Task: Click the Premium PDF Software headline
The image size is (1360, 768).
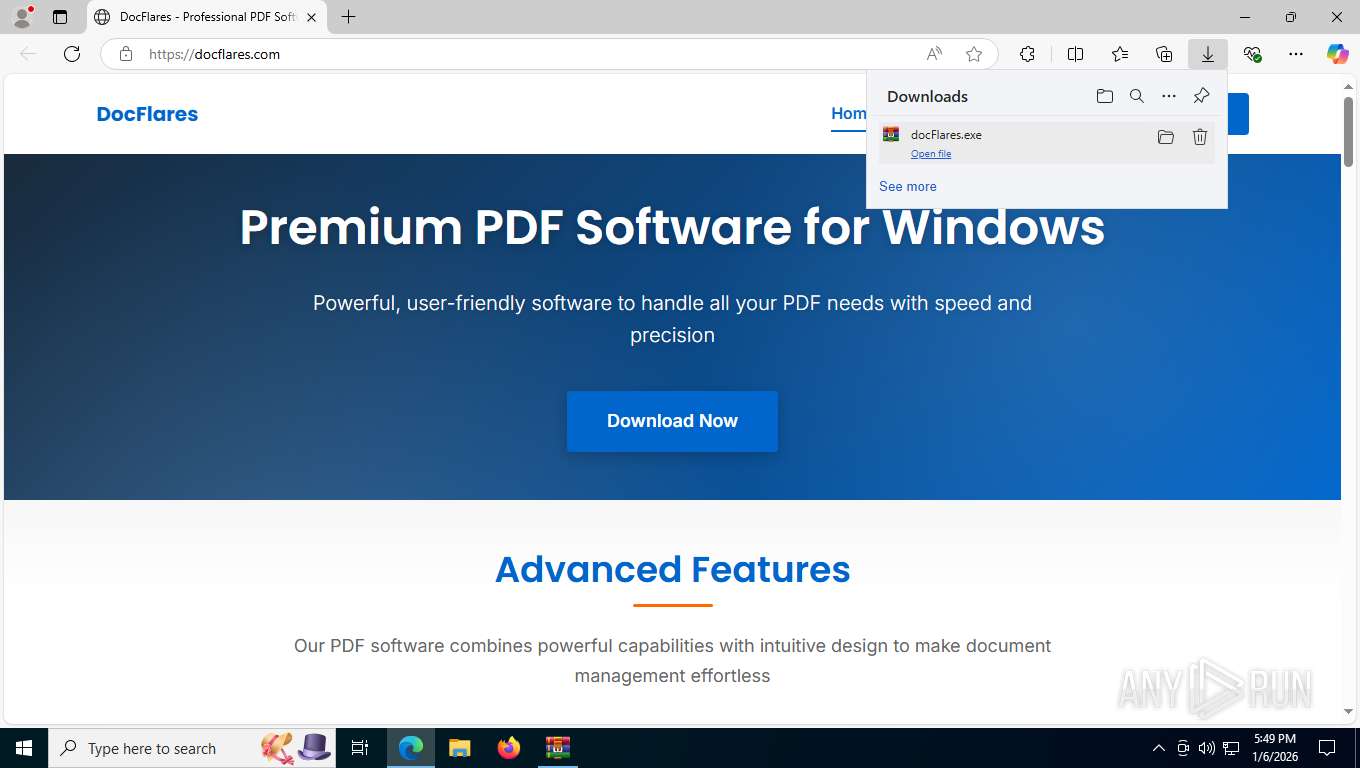Action: pos(672,227)
